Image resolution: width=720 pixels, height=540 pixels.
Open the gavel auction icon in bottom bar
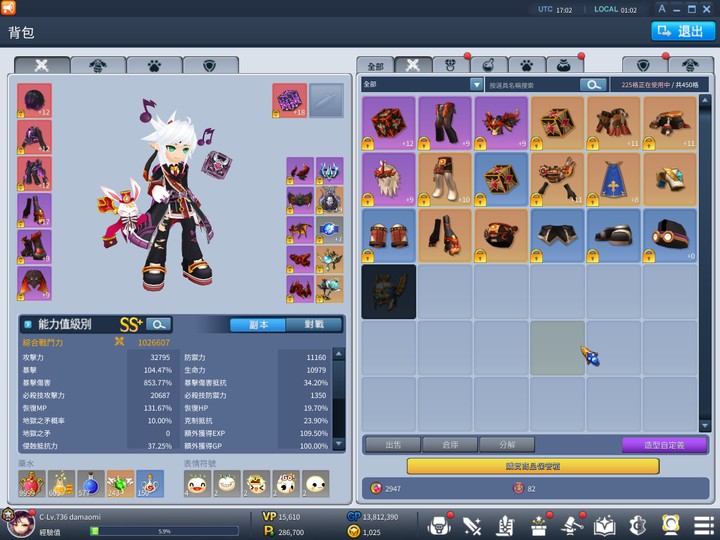[x=571, y=526]
